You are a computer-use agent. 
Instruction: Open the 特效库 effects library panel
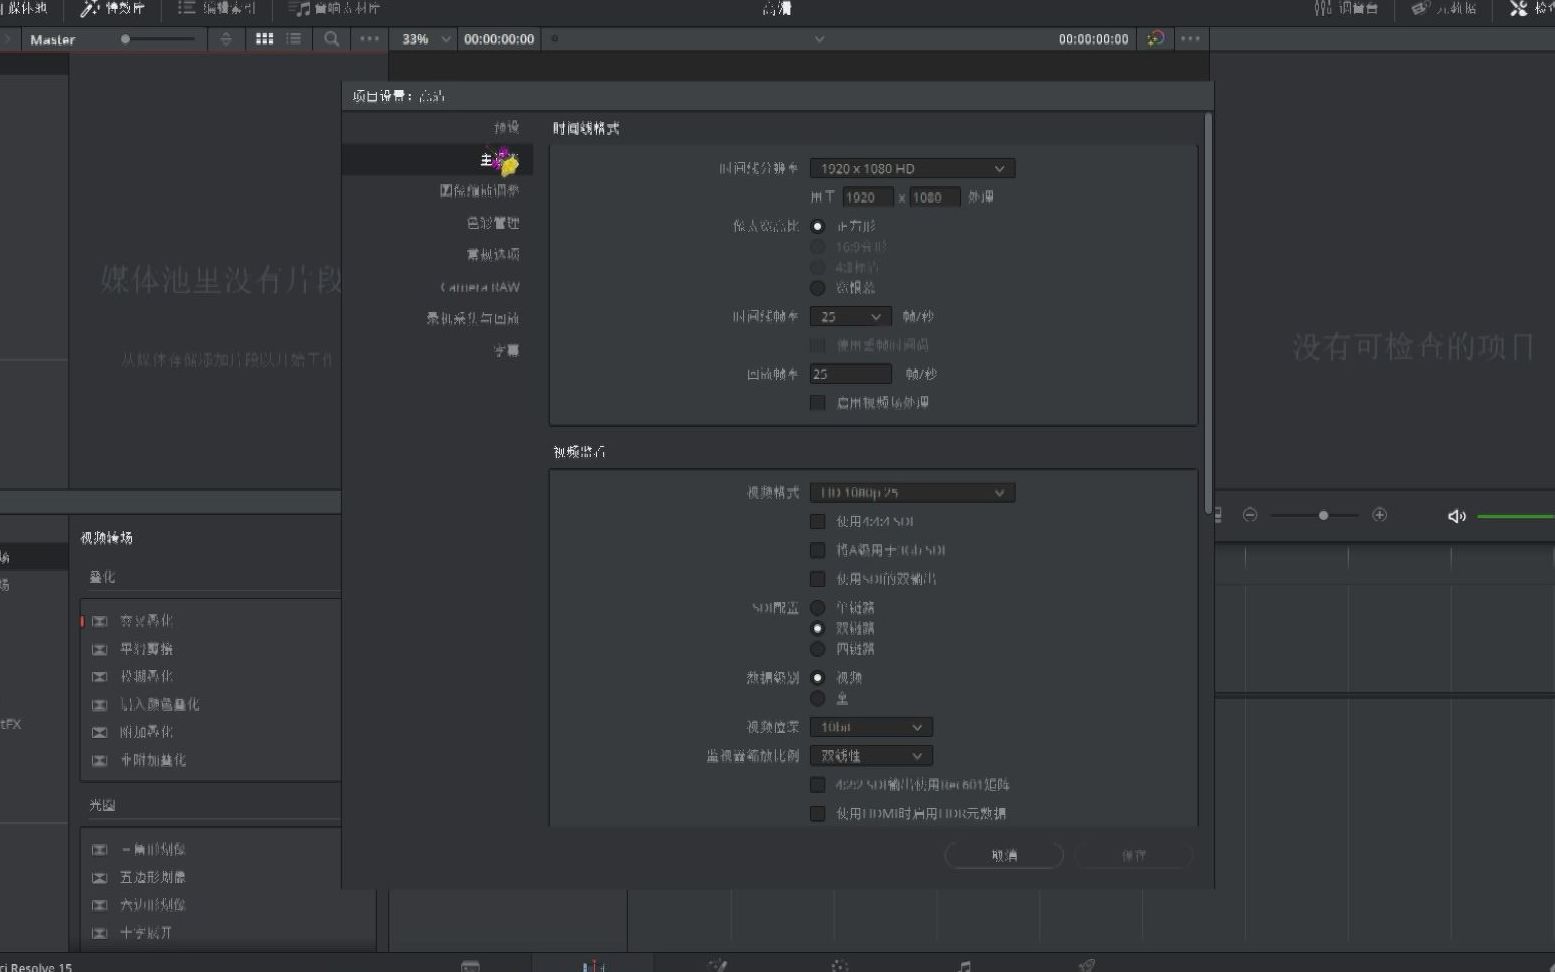click(x=112, y=9)
